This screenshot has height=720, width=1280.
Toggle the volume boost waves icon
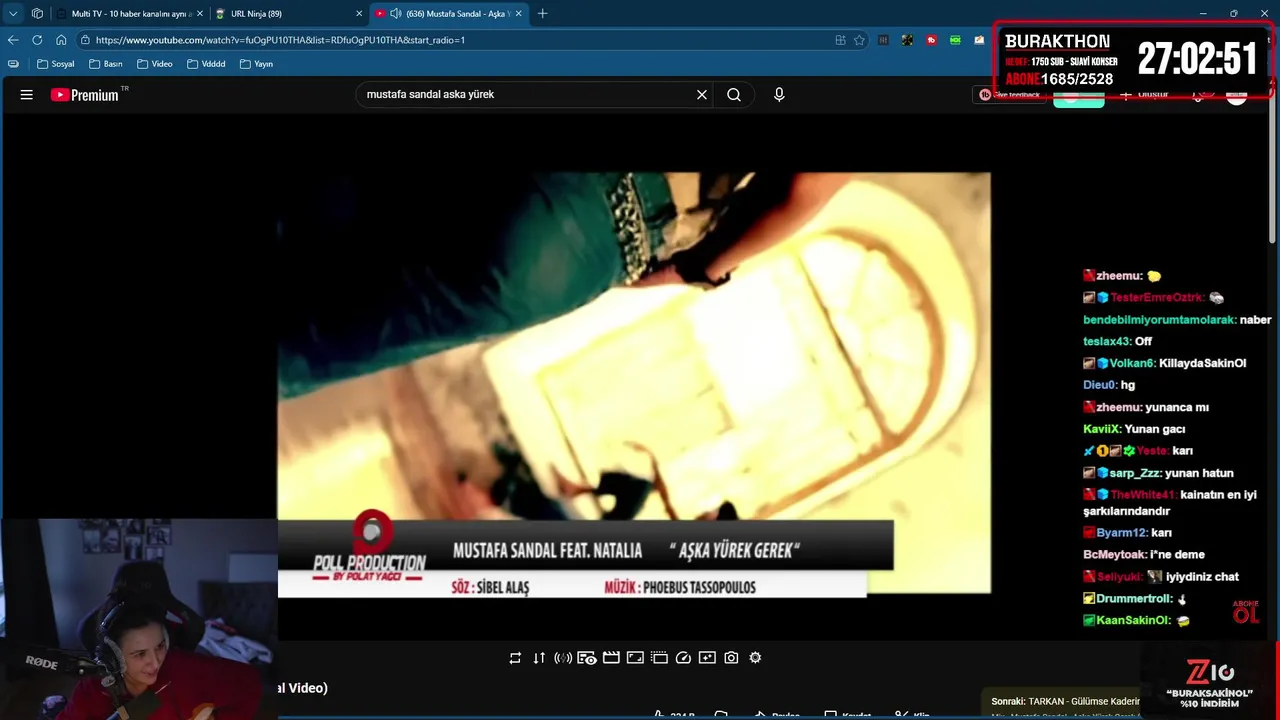[x=563, y=658]
